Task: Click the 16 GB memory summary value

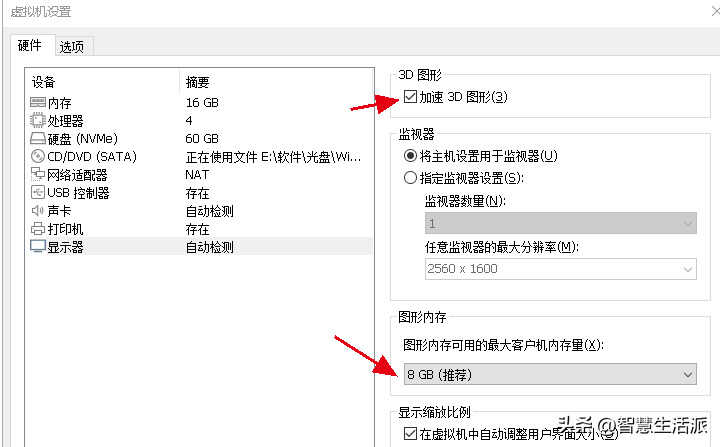Action: click(x=202, y=102)
